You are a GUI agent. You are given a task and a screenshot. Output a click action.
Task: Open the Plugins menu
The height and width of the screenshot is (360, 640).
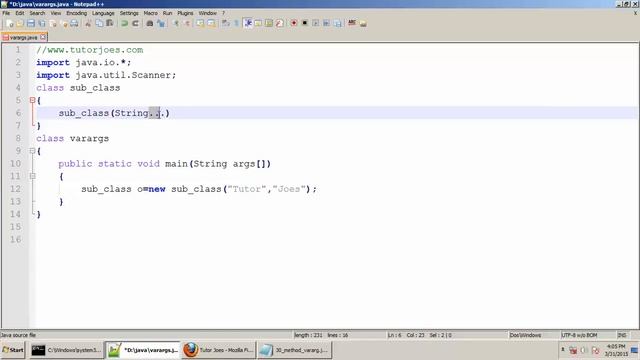[185, 13]
